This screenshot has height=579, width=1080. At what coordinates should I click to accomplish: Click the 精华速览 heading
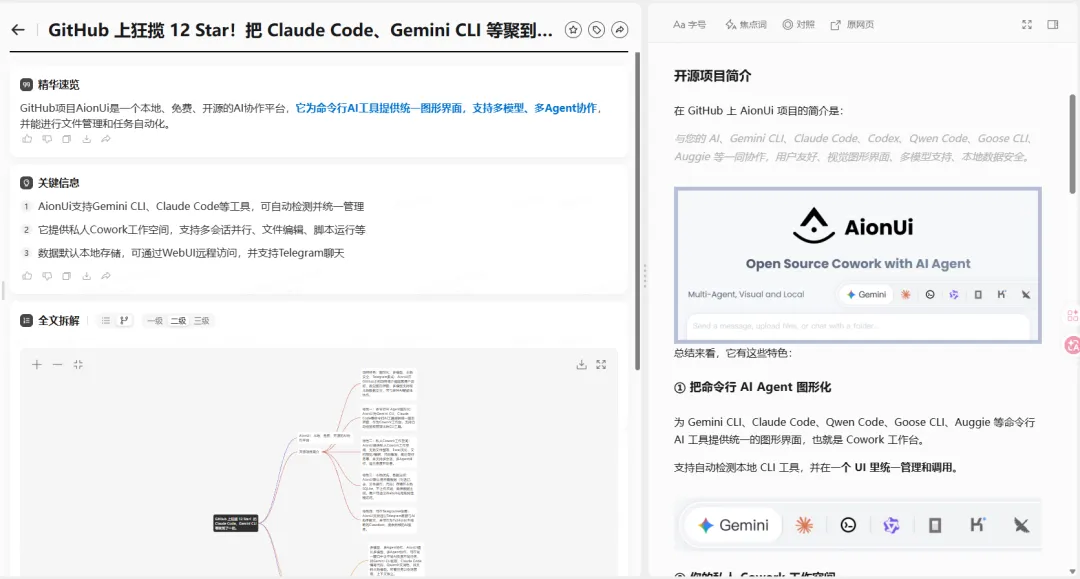click(59, 85)
